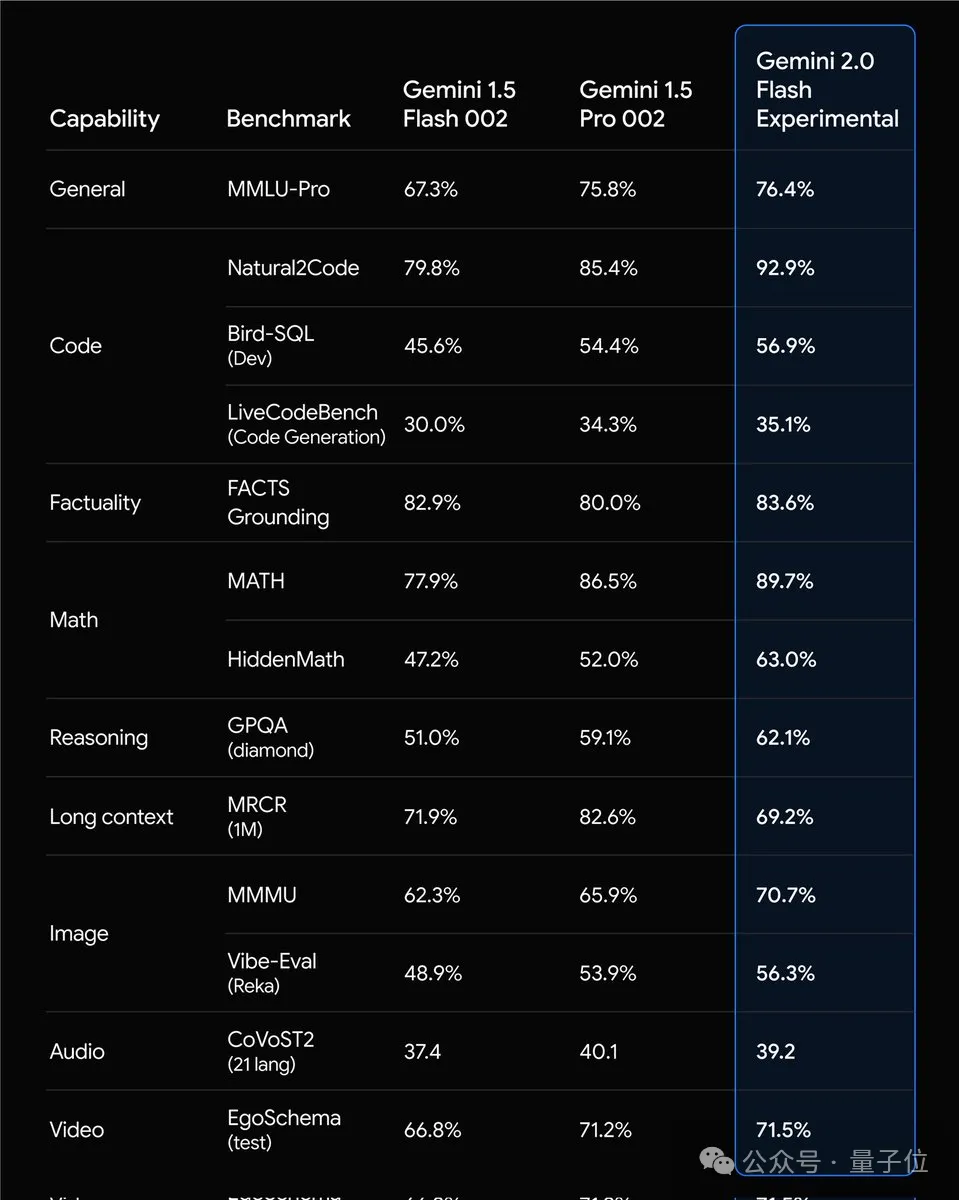Select the Gemini 1.5 Pro 002 header
The height and width of the screenshot is (1200, 959).
pyautogui.click(x=635, y=104)
